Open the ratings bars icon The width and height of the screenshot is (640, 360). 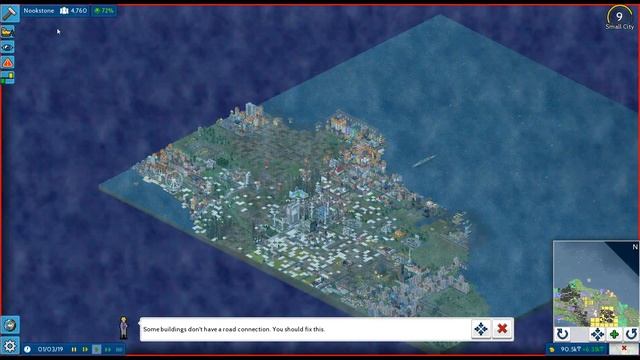tap(8, 78)
